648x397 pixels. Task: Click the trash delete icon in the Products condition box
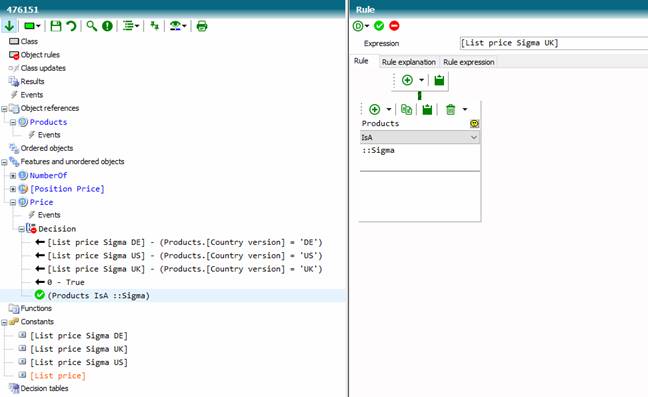pyautogui.click(x=450, y=109)
